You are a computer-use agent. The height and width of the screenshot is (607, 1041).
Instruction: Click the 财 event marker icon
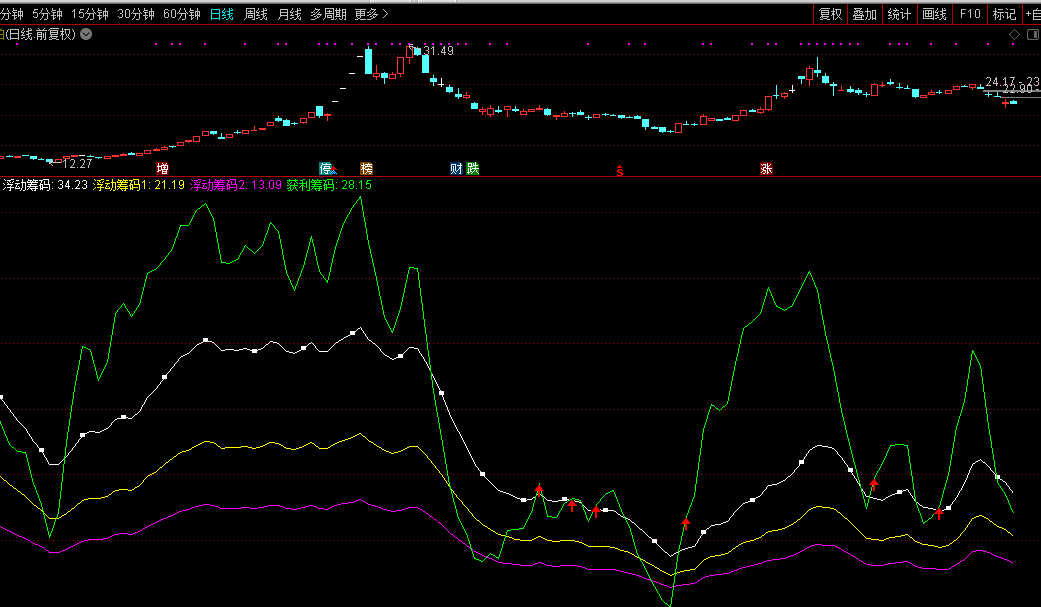click(456, 168)
